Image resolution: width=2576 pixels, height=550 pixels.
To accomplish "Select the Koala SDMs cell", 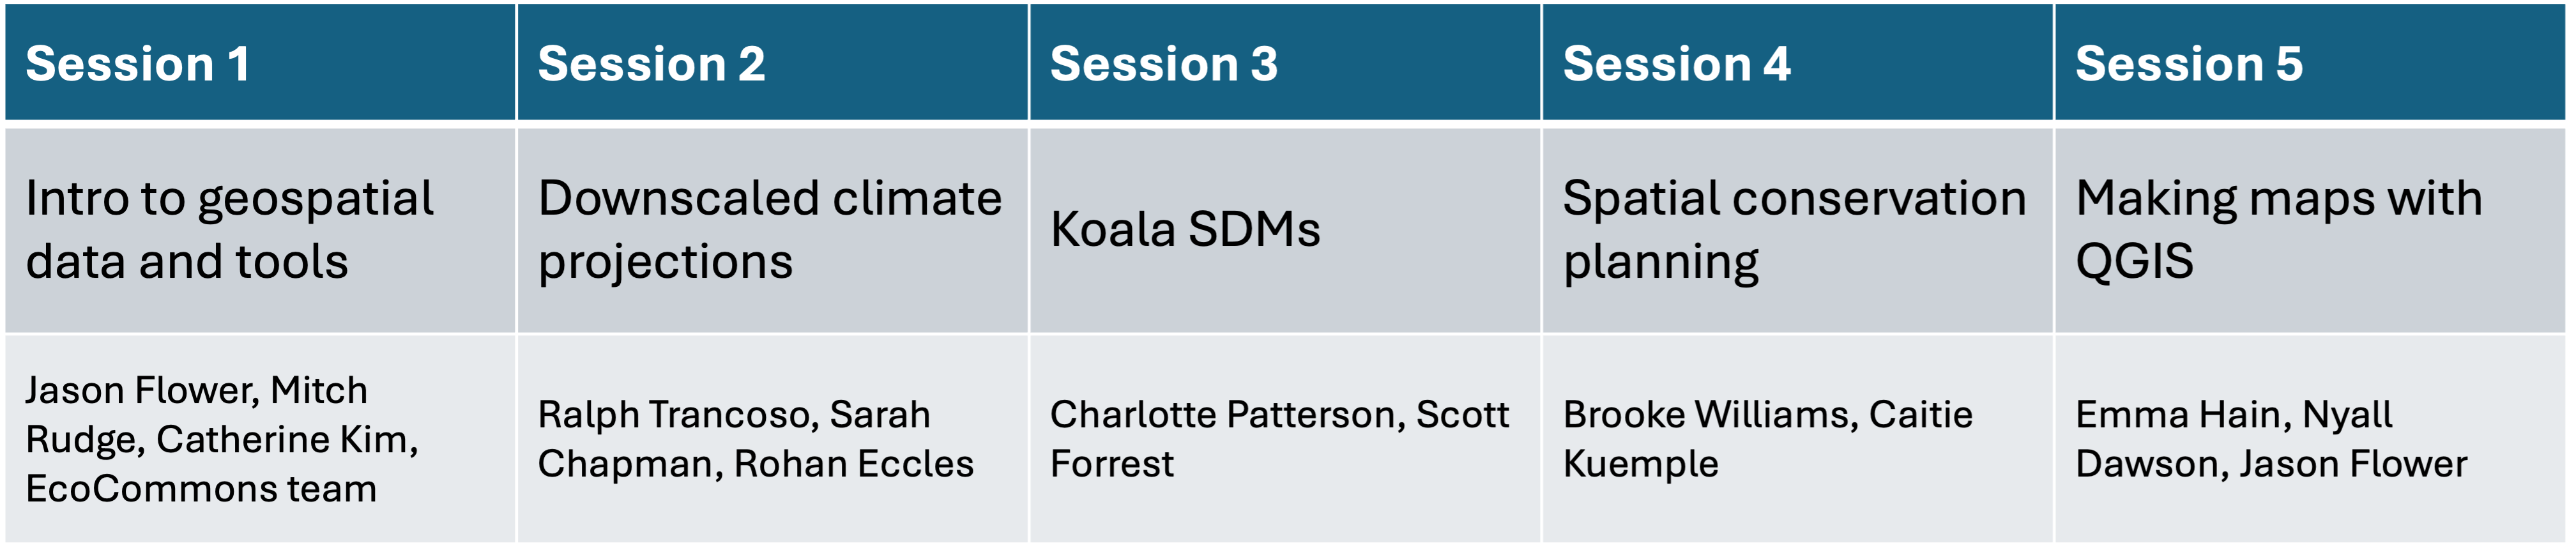I will pyautogui.click(x=1285, y=229).
